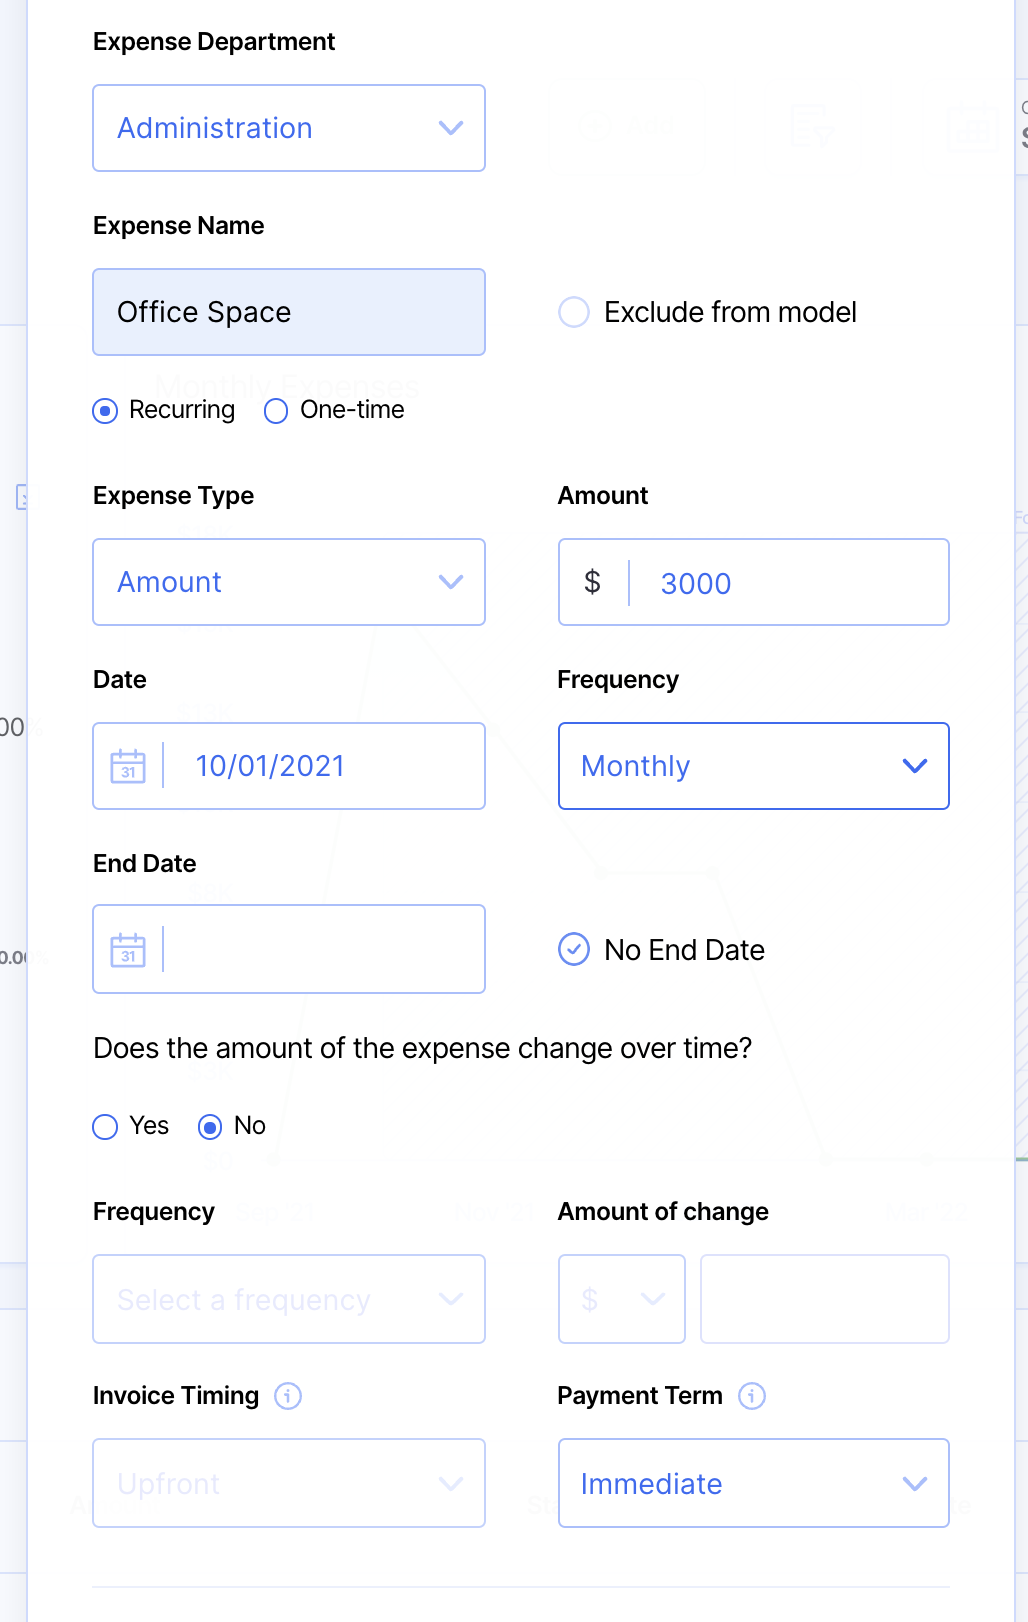Choose Yes for expense changing over time

[105, 1127]
